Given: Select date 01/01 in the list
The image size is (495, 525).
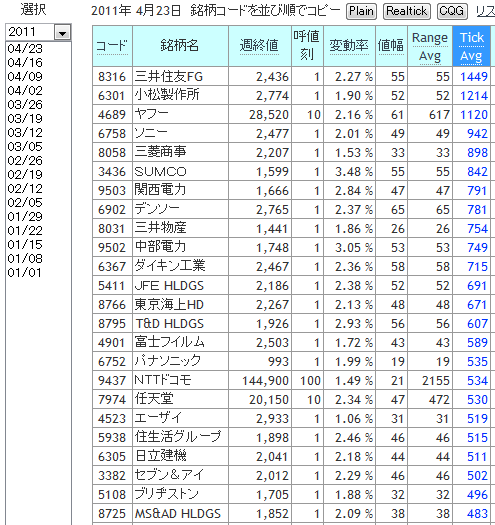Looking at the screenshot, I should tap(24, 273).
